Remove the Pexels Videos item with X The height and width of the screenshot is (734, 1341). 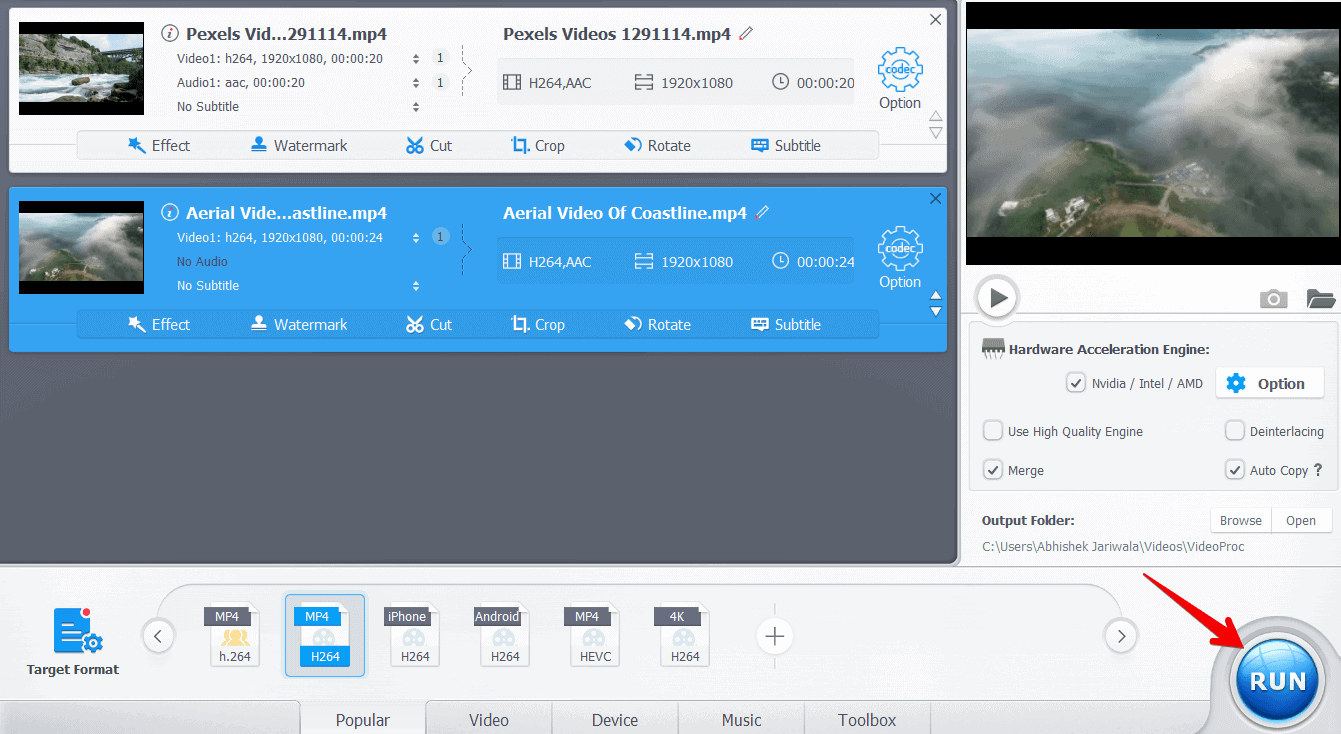(x=935, y=19)
